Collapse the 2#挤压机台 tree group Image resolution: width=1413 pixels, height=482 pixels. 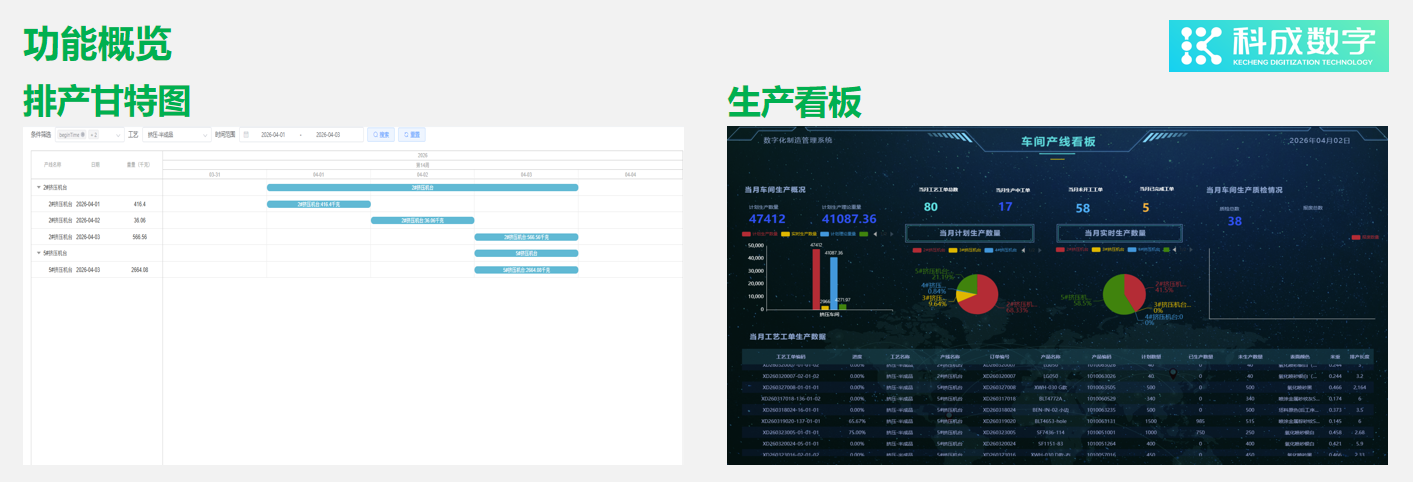[39, 187]
